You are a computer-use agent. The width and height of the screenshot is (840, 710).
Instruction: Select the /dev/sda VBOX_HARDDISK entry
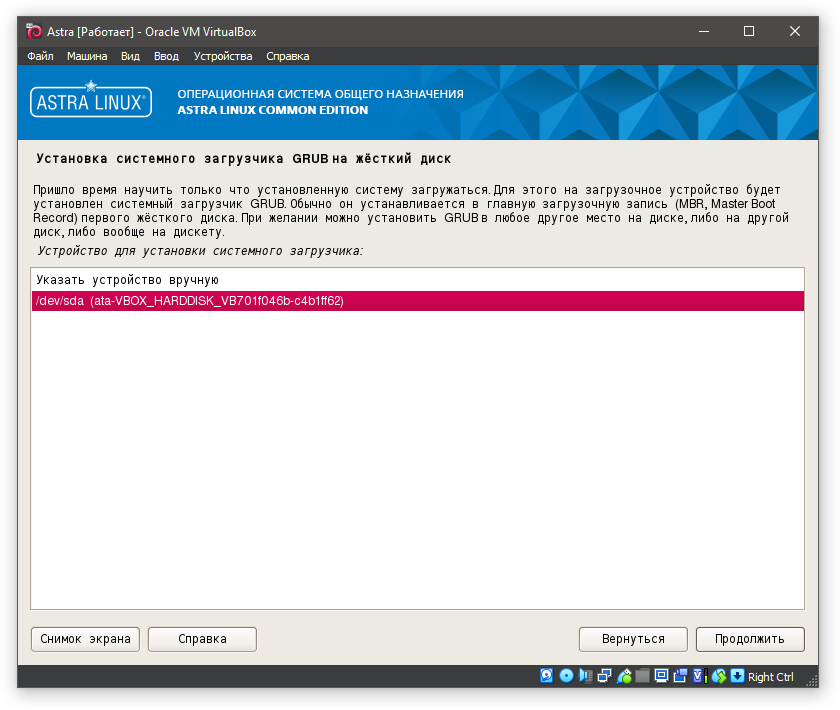tap(417, 301)
